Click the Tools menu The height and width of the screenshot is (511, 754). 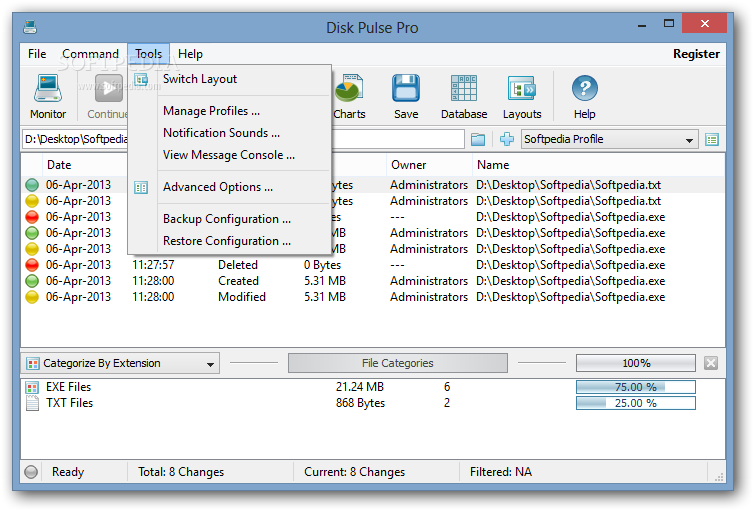click(x=149, y=54)
